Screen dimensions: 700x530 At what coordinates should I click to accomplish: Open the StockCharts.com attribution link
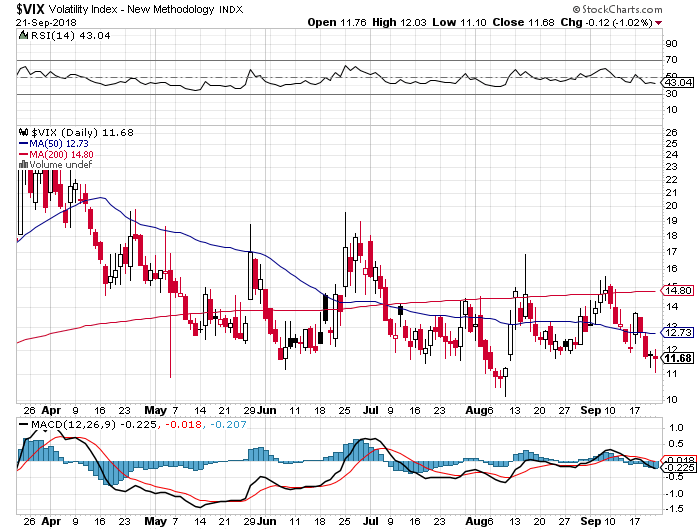click(x=617, y=9)
